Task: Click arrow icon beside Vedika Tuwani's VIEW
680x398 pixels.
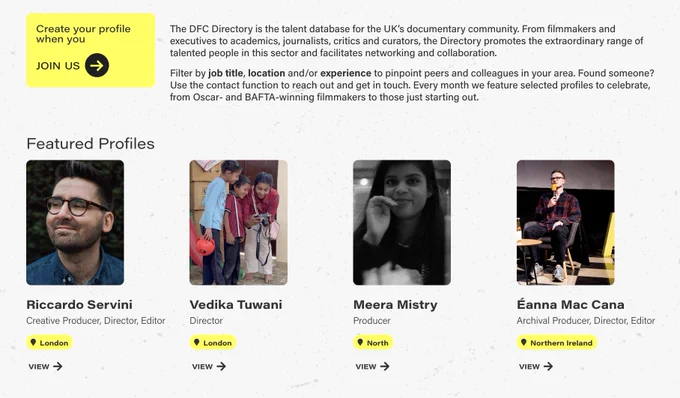Action: (222, 366)
